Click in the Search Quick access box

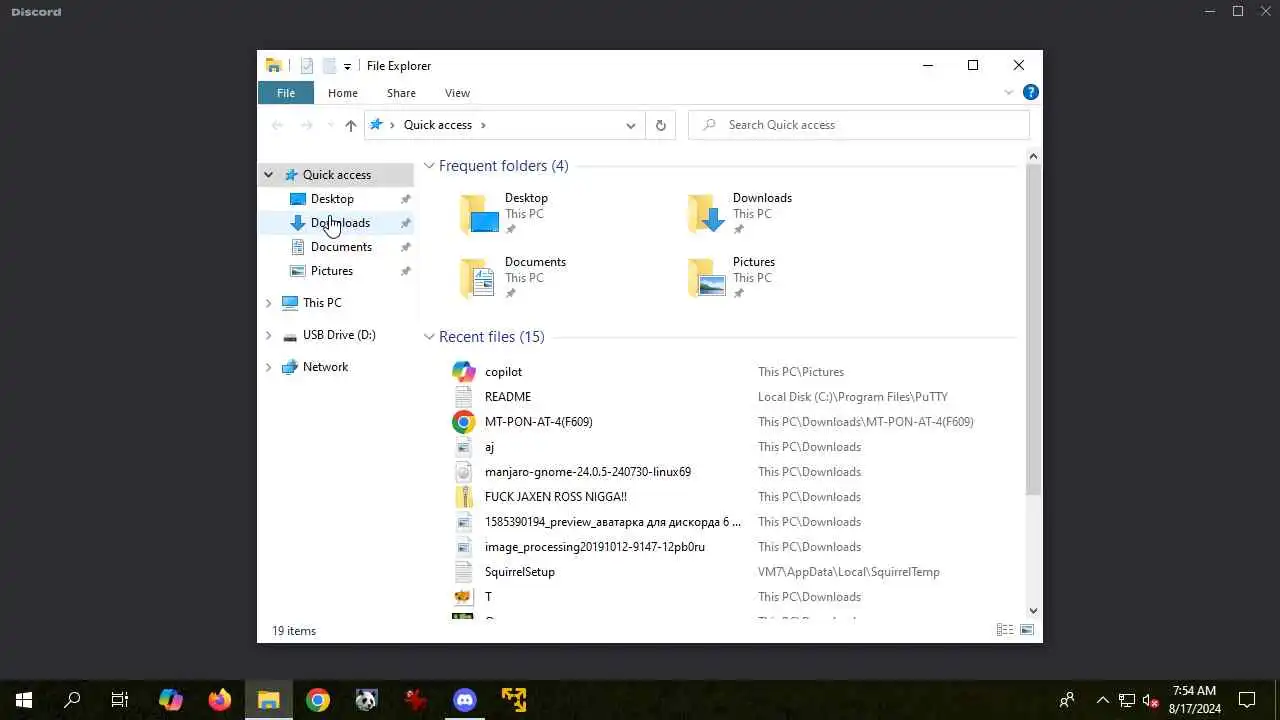(x=859, y=125)
